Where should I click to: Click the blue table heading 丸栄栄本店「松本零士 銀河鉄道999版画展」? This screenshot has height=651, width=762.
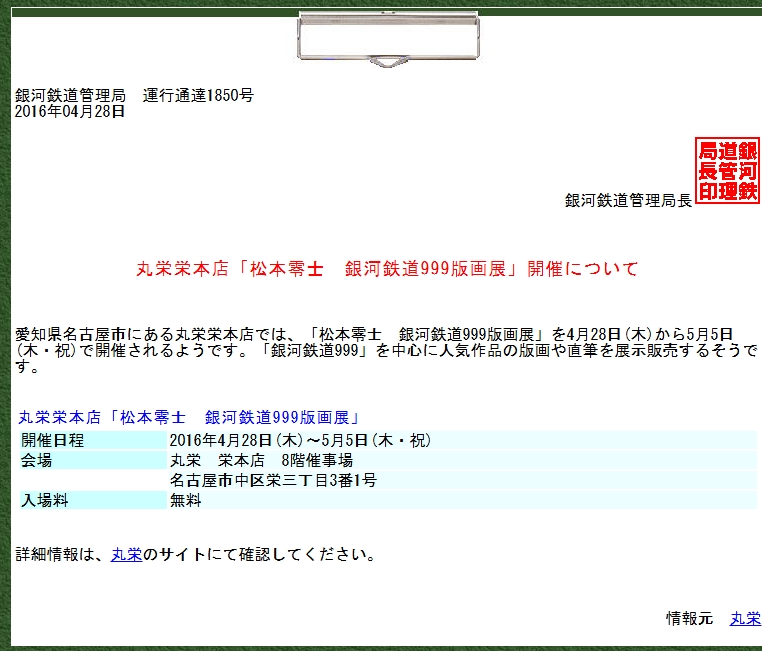190,417
